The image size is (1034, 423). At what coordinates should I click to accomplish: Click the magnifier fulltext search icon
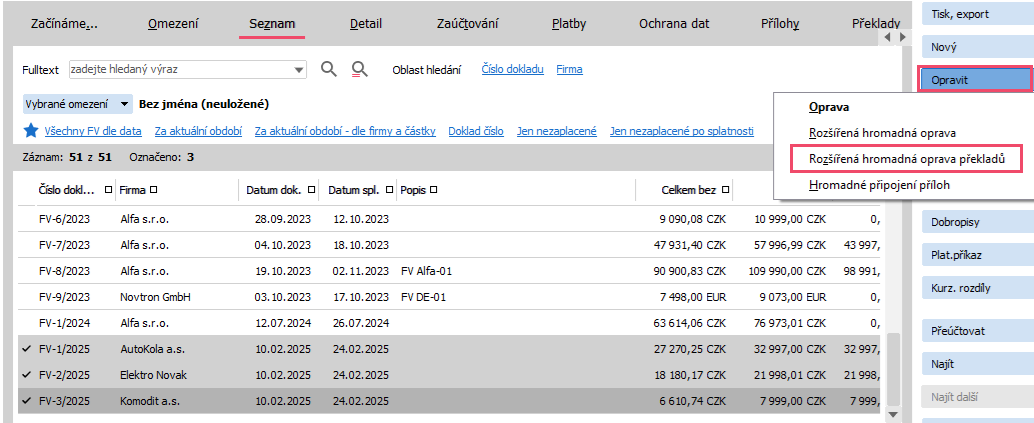click(x=329, y=69)
